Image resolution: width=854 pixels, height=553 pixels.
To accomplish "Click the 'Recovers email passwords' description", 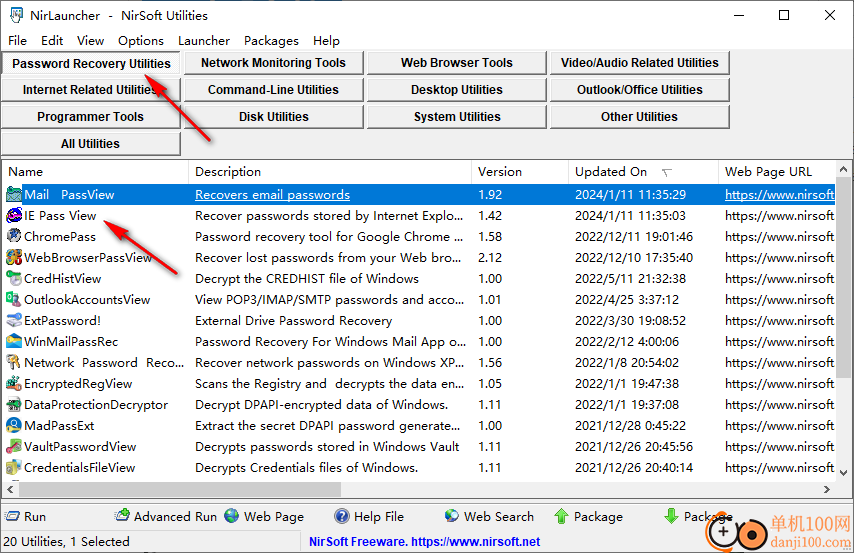I will click(x=272, y=195).
